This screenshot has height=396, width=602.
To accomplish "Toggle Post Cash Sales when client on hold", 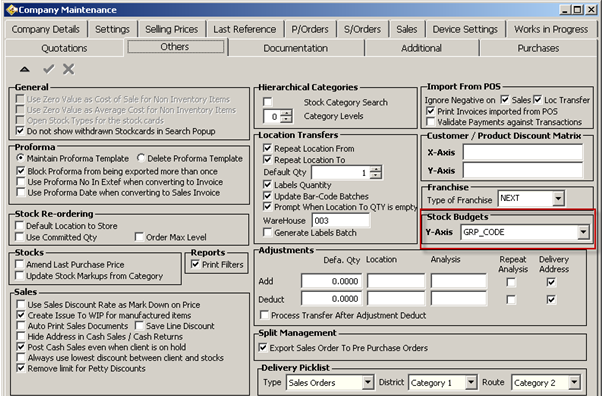I will pos(21,347).
